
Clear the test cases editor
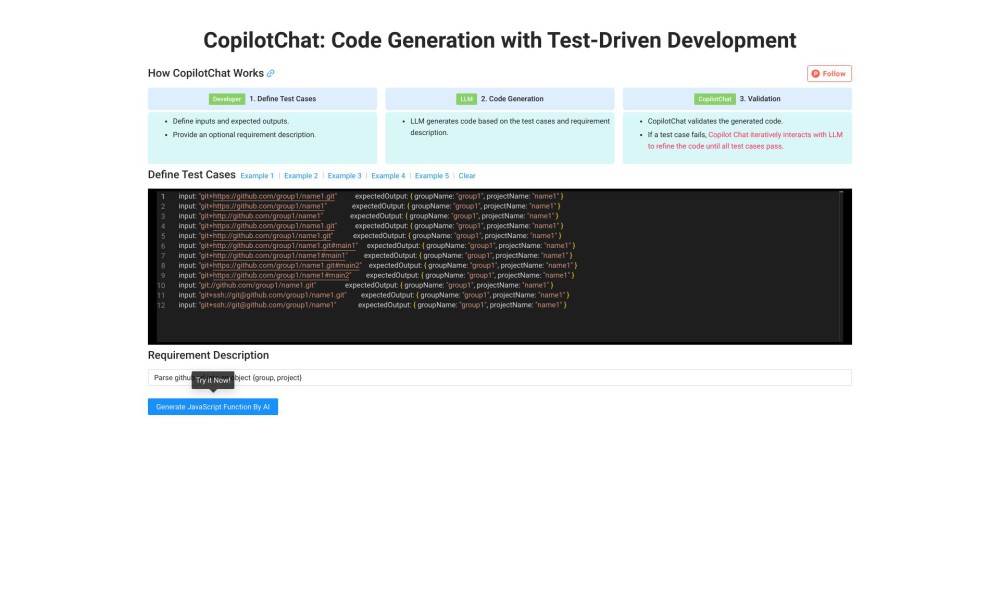pyautogui.click(x=467, y=176)
